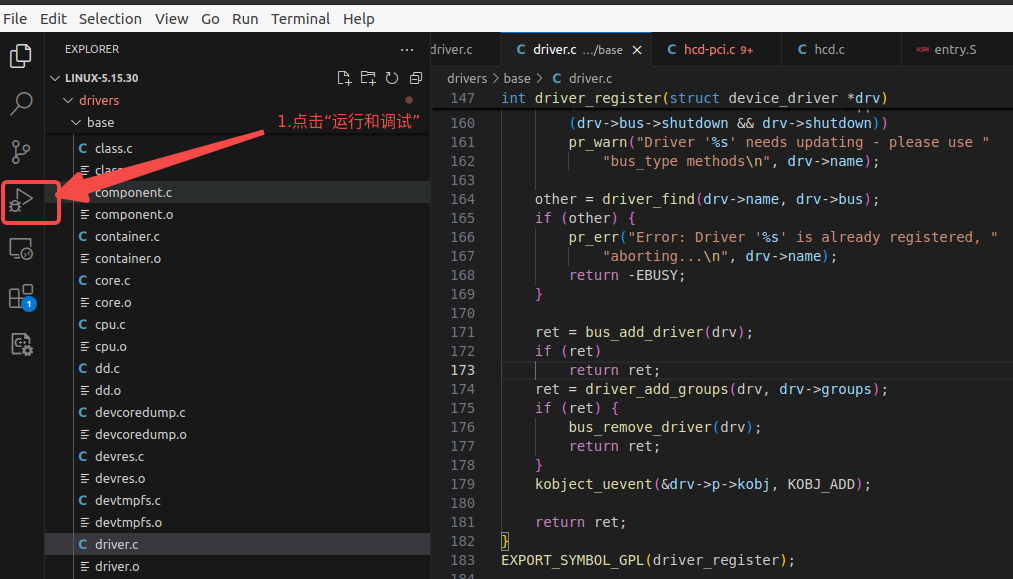Open core.o in the file tree
The width and height of the screenshot is (1013, 579).
tap(237, 302)
